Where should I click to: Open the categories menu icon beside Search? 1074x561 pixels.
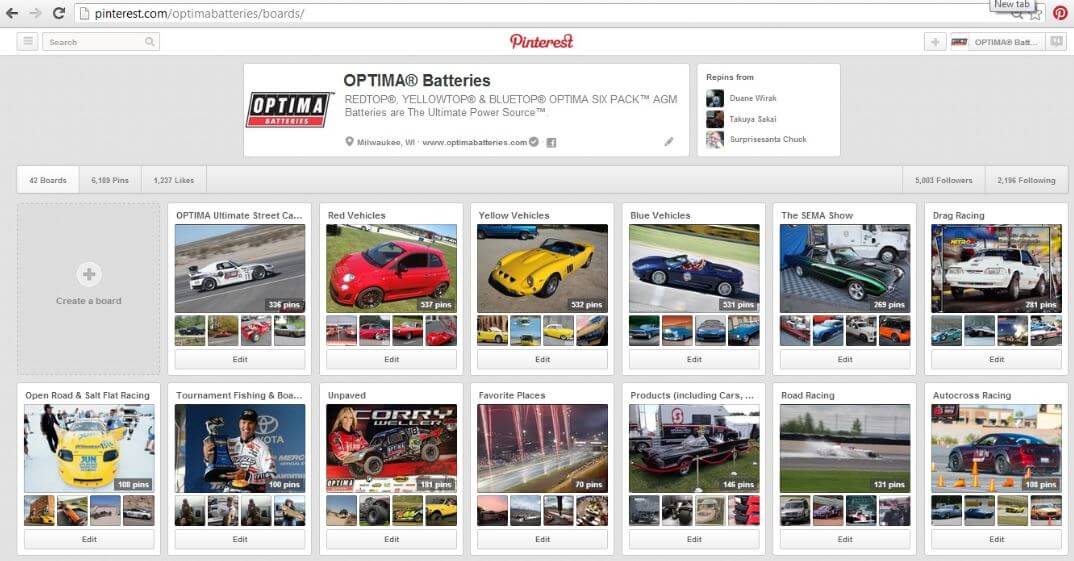pyautogui.click(x=27, y=42)
